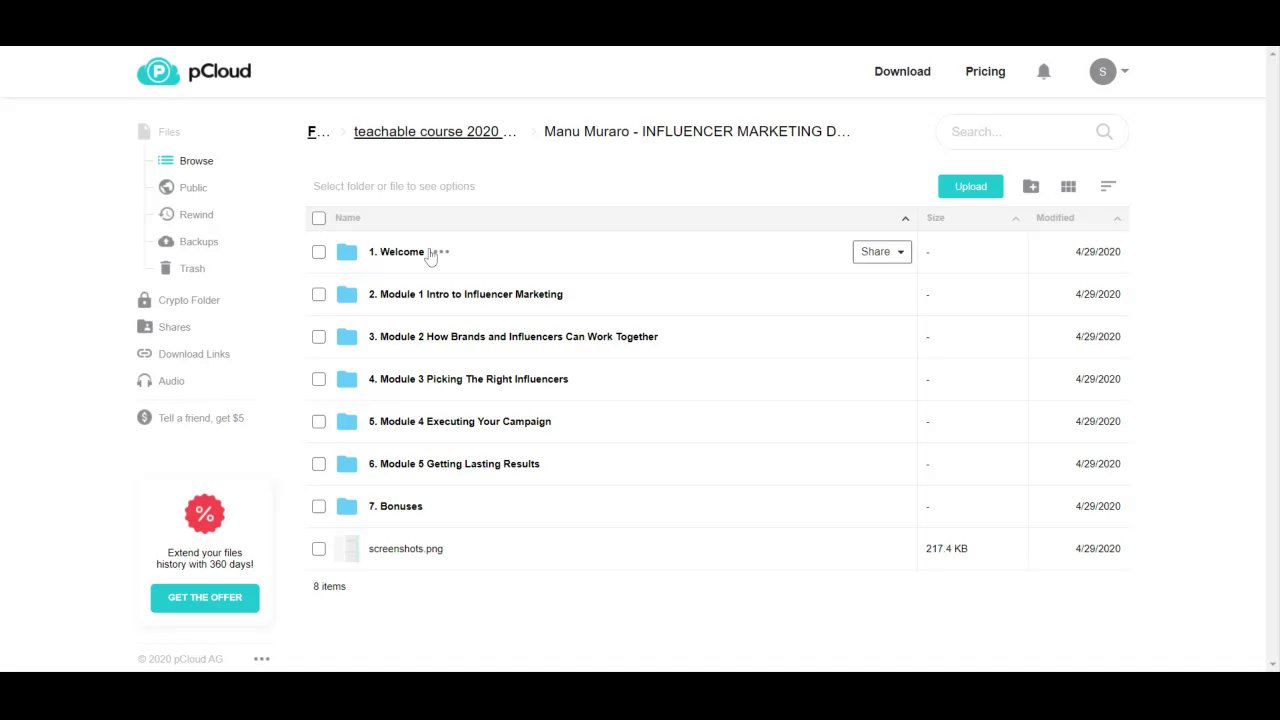The image size is (1280, 720).
Task: Check the 1. Welcome folder checkbox
Action: [x=319, y=252]
